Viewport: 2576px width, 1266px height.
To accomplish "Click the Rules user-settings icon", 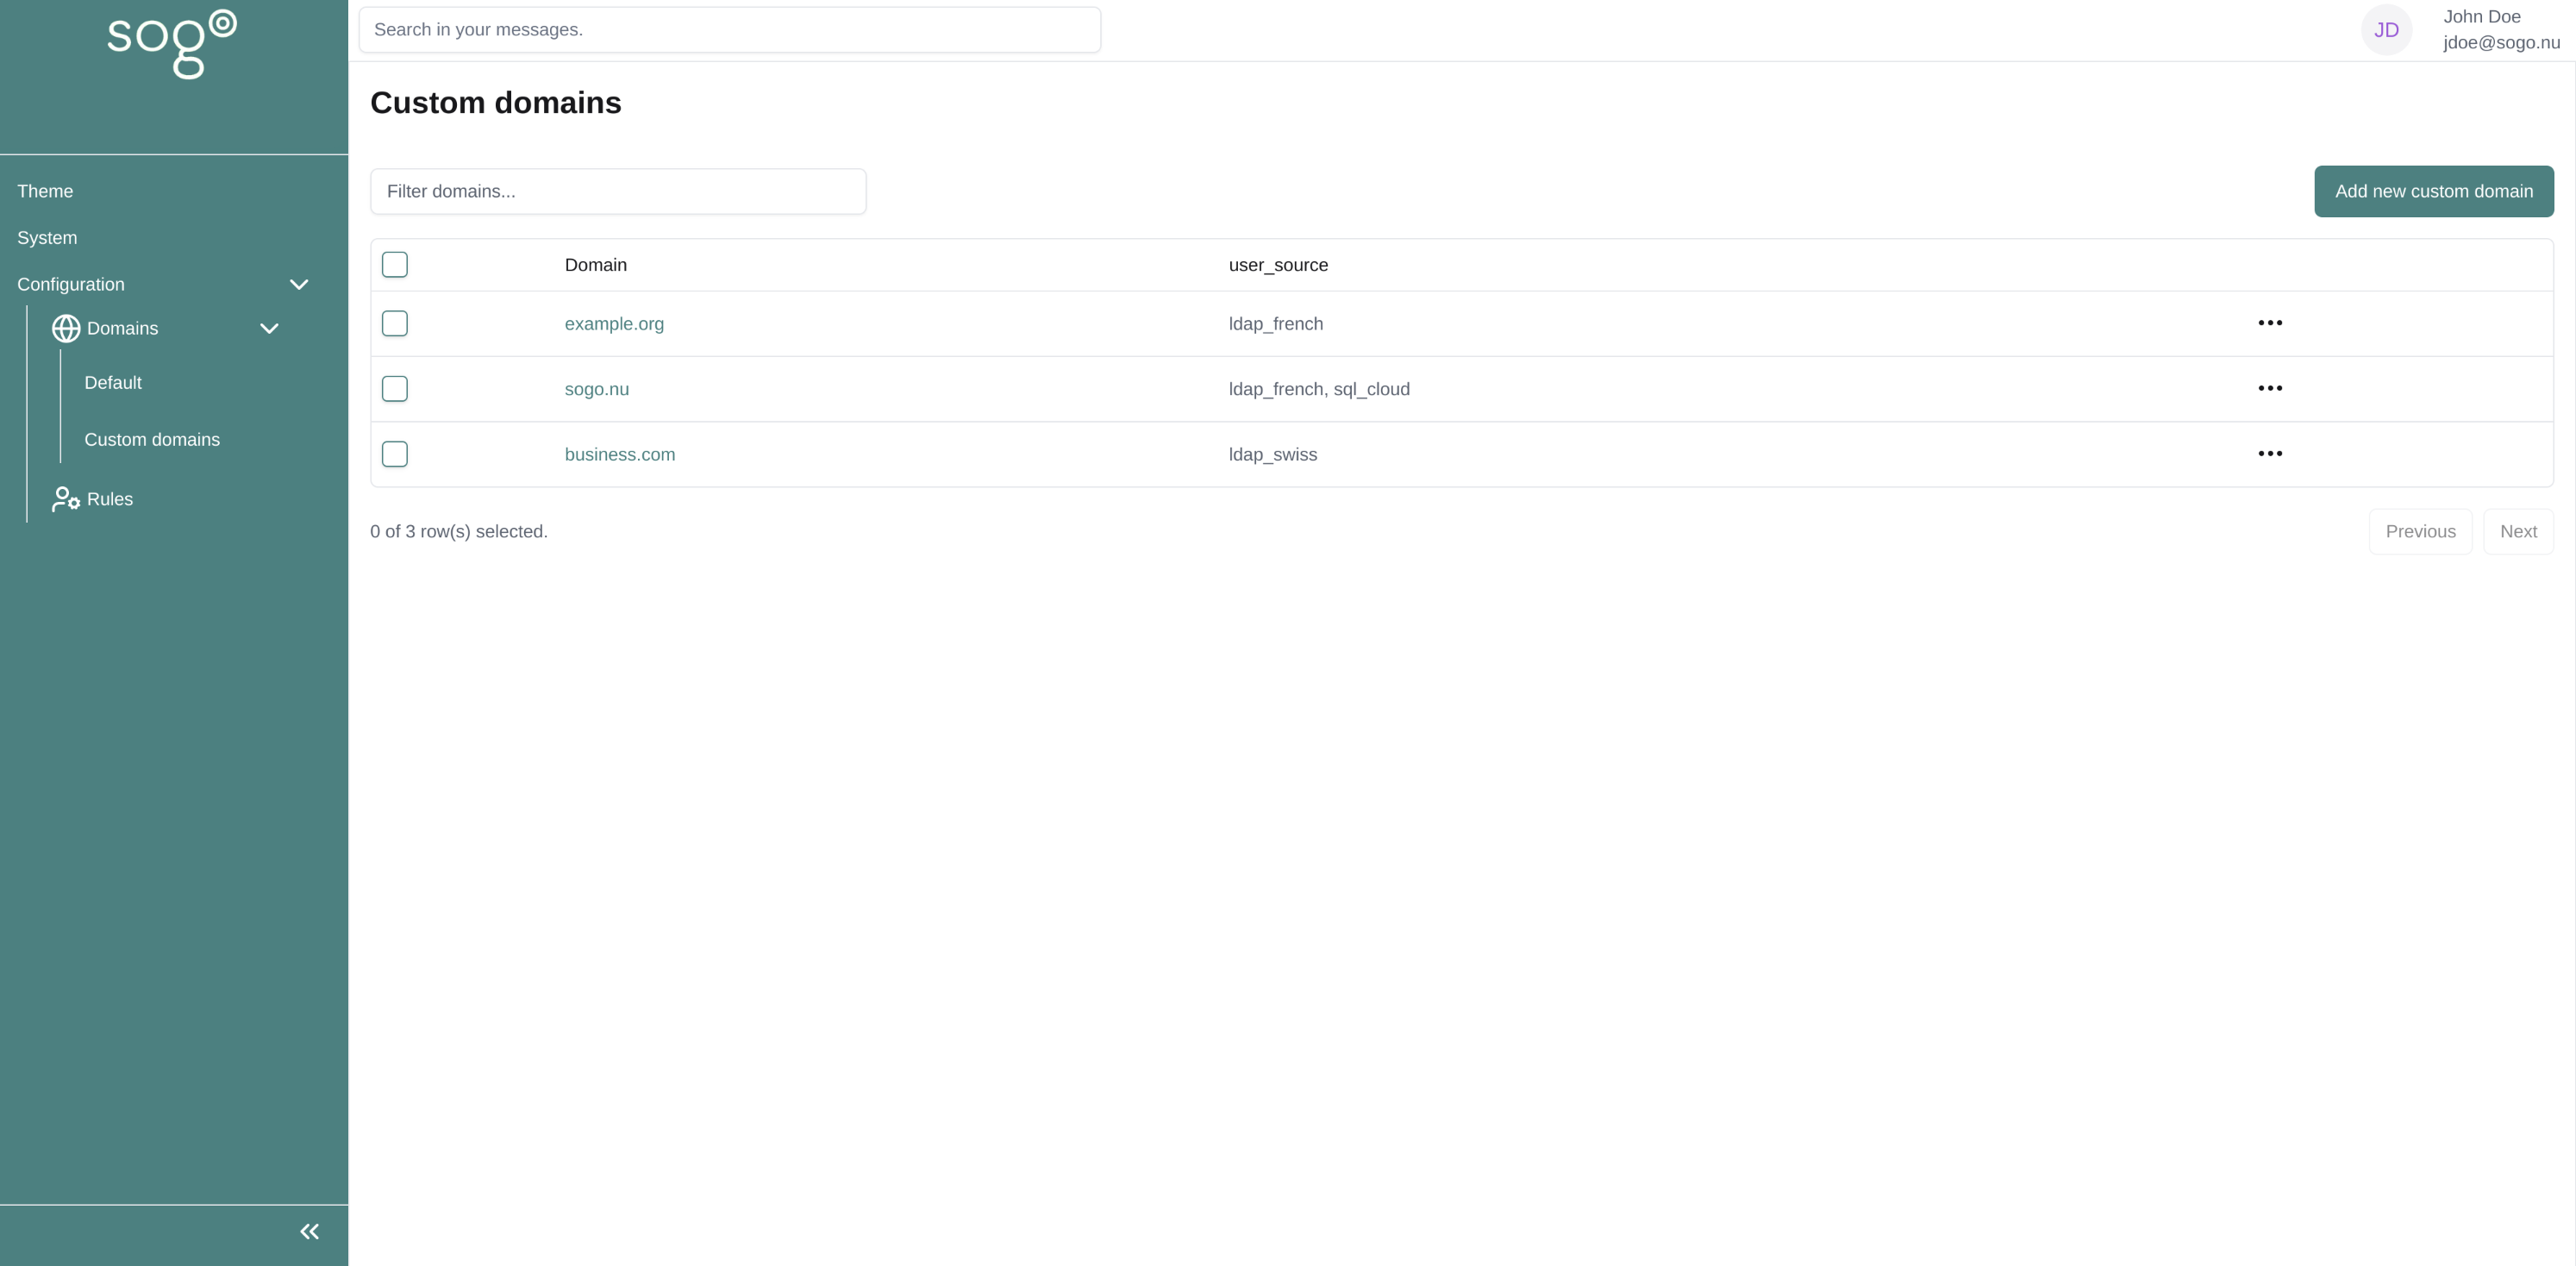I will pos(65,498).
